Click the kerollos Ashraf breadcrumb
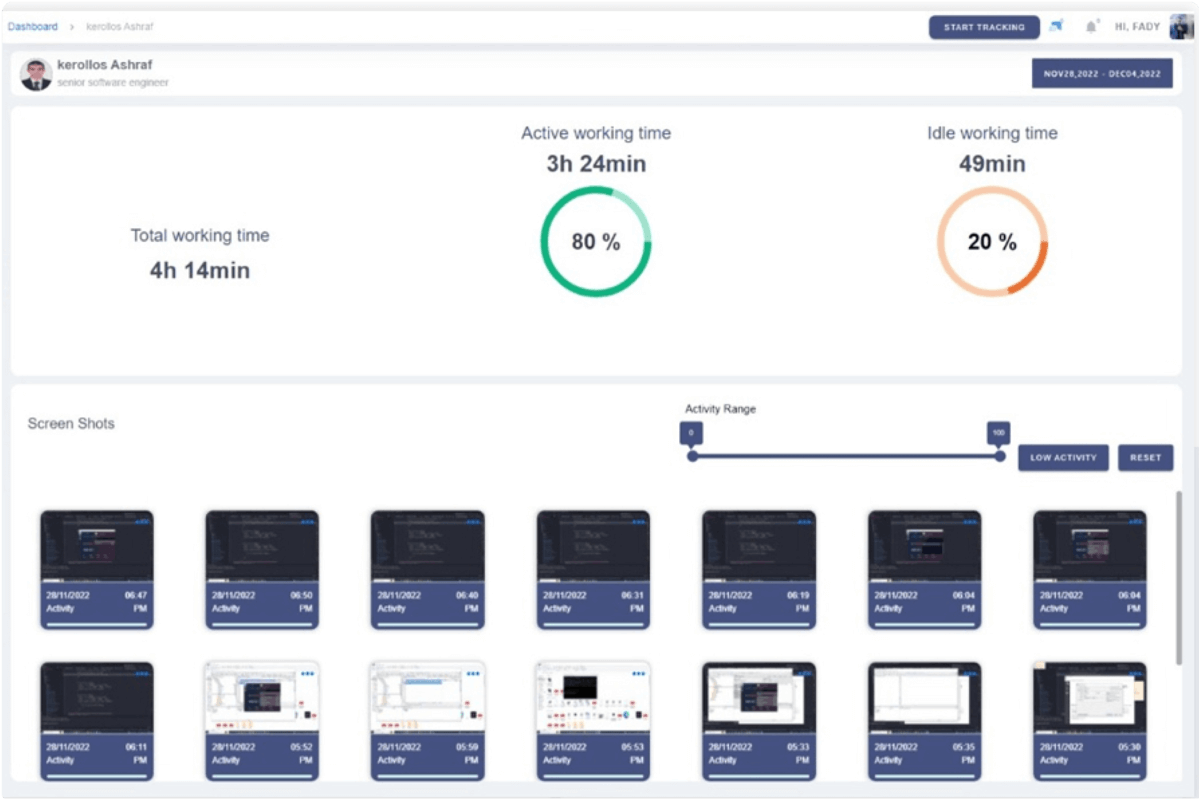The height and width of the screenshot is (803, 1199). pyautogui.click(x=119, y=27)
